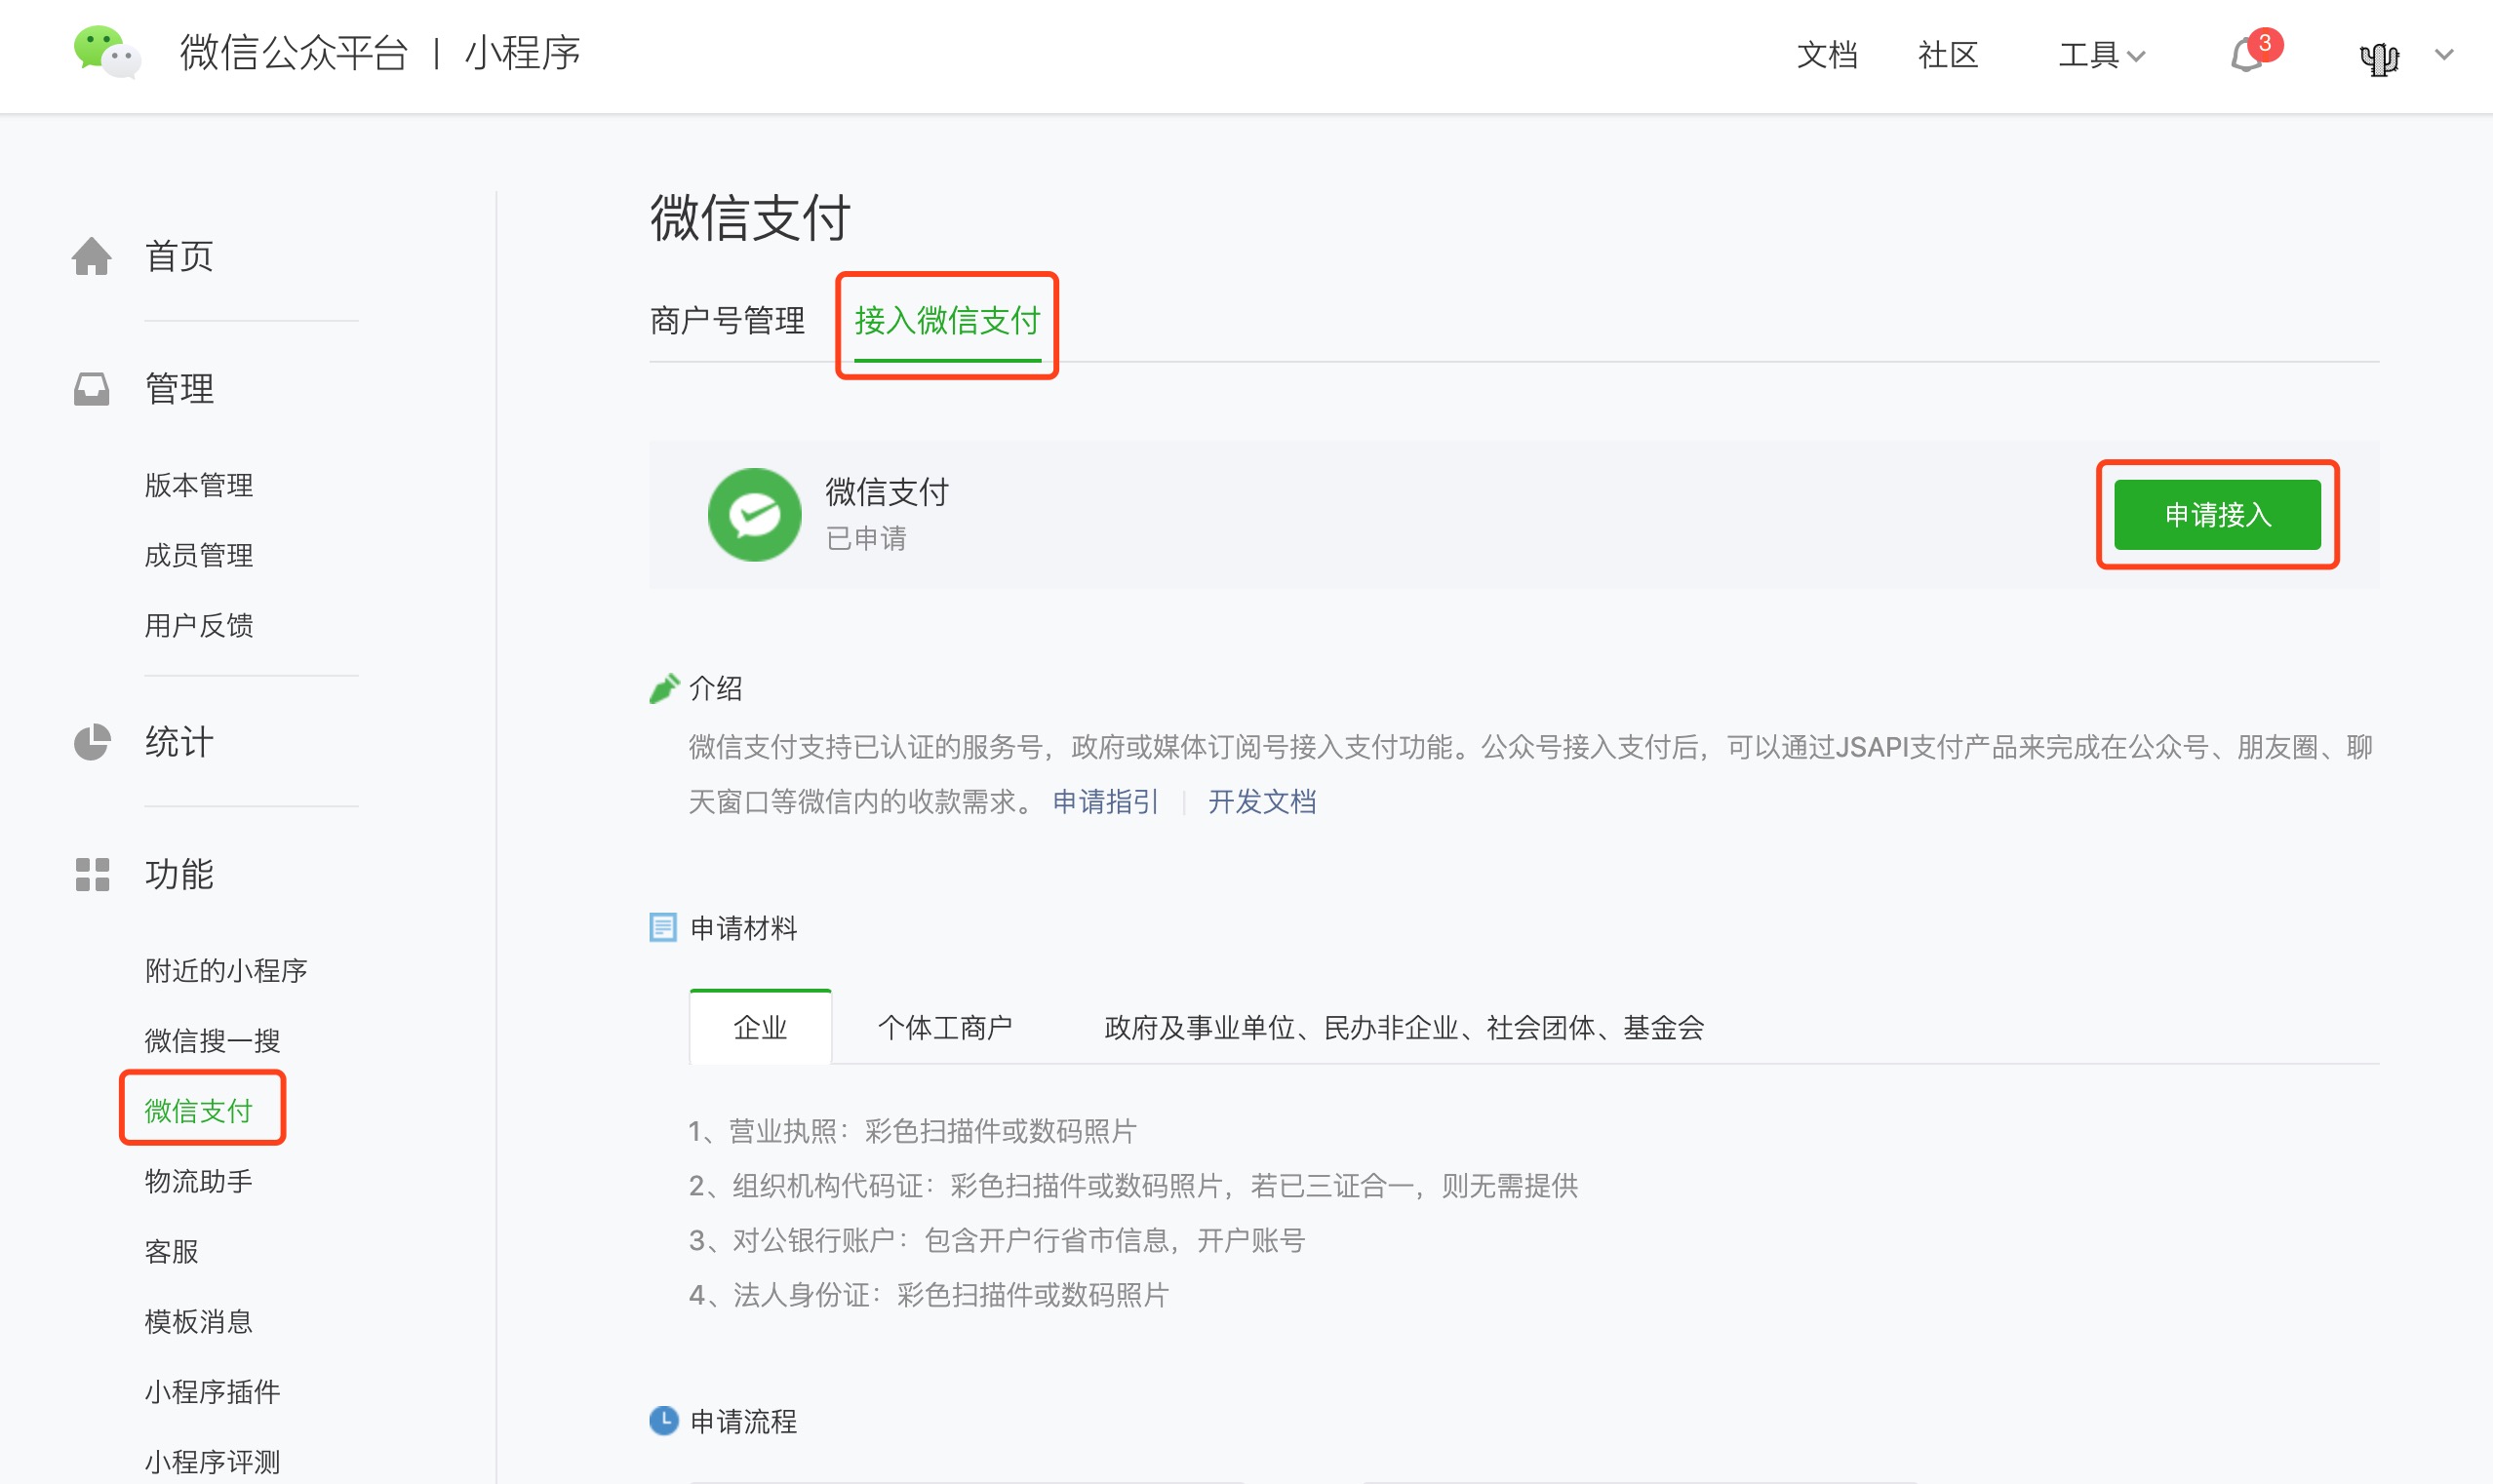2493x1484 pixels.
Task: Click the 营业执照 requirement line
Action: (x=912, y=1131)
